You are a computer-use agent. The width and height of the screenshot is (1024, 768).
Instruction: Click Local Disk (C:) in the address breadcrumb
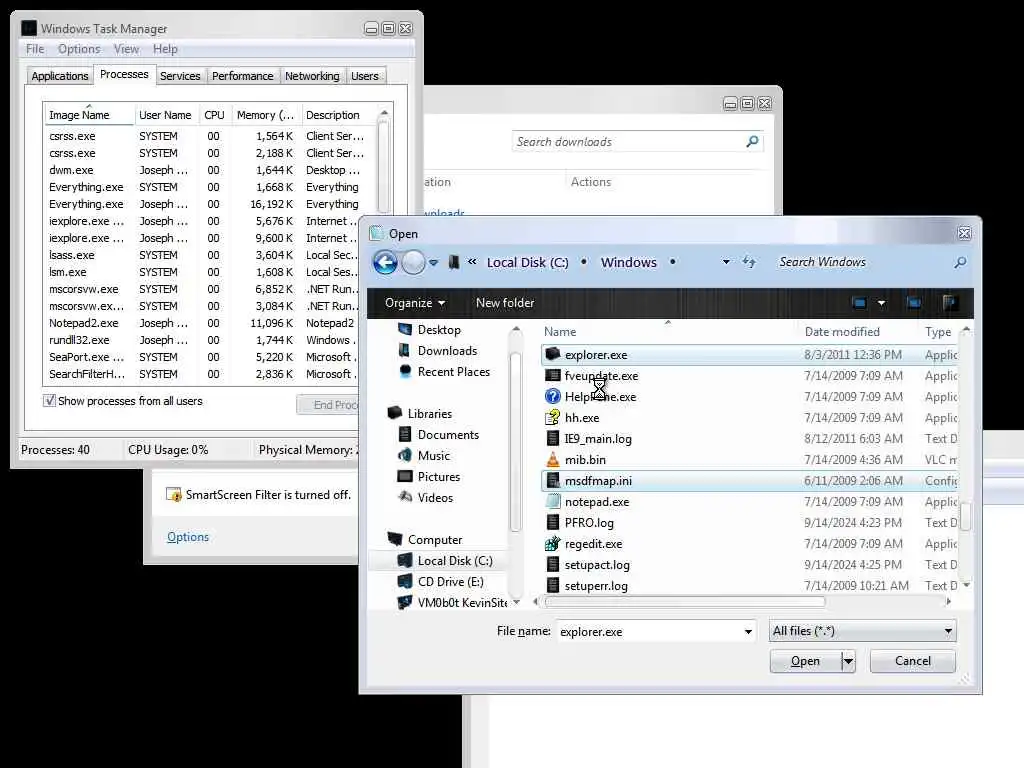click(x=528, y=263)
